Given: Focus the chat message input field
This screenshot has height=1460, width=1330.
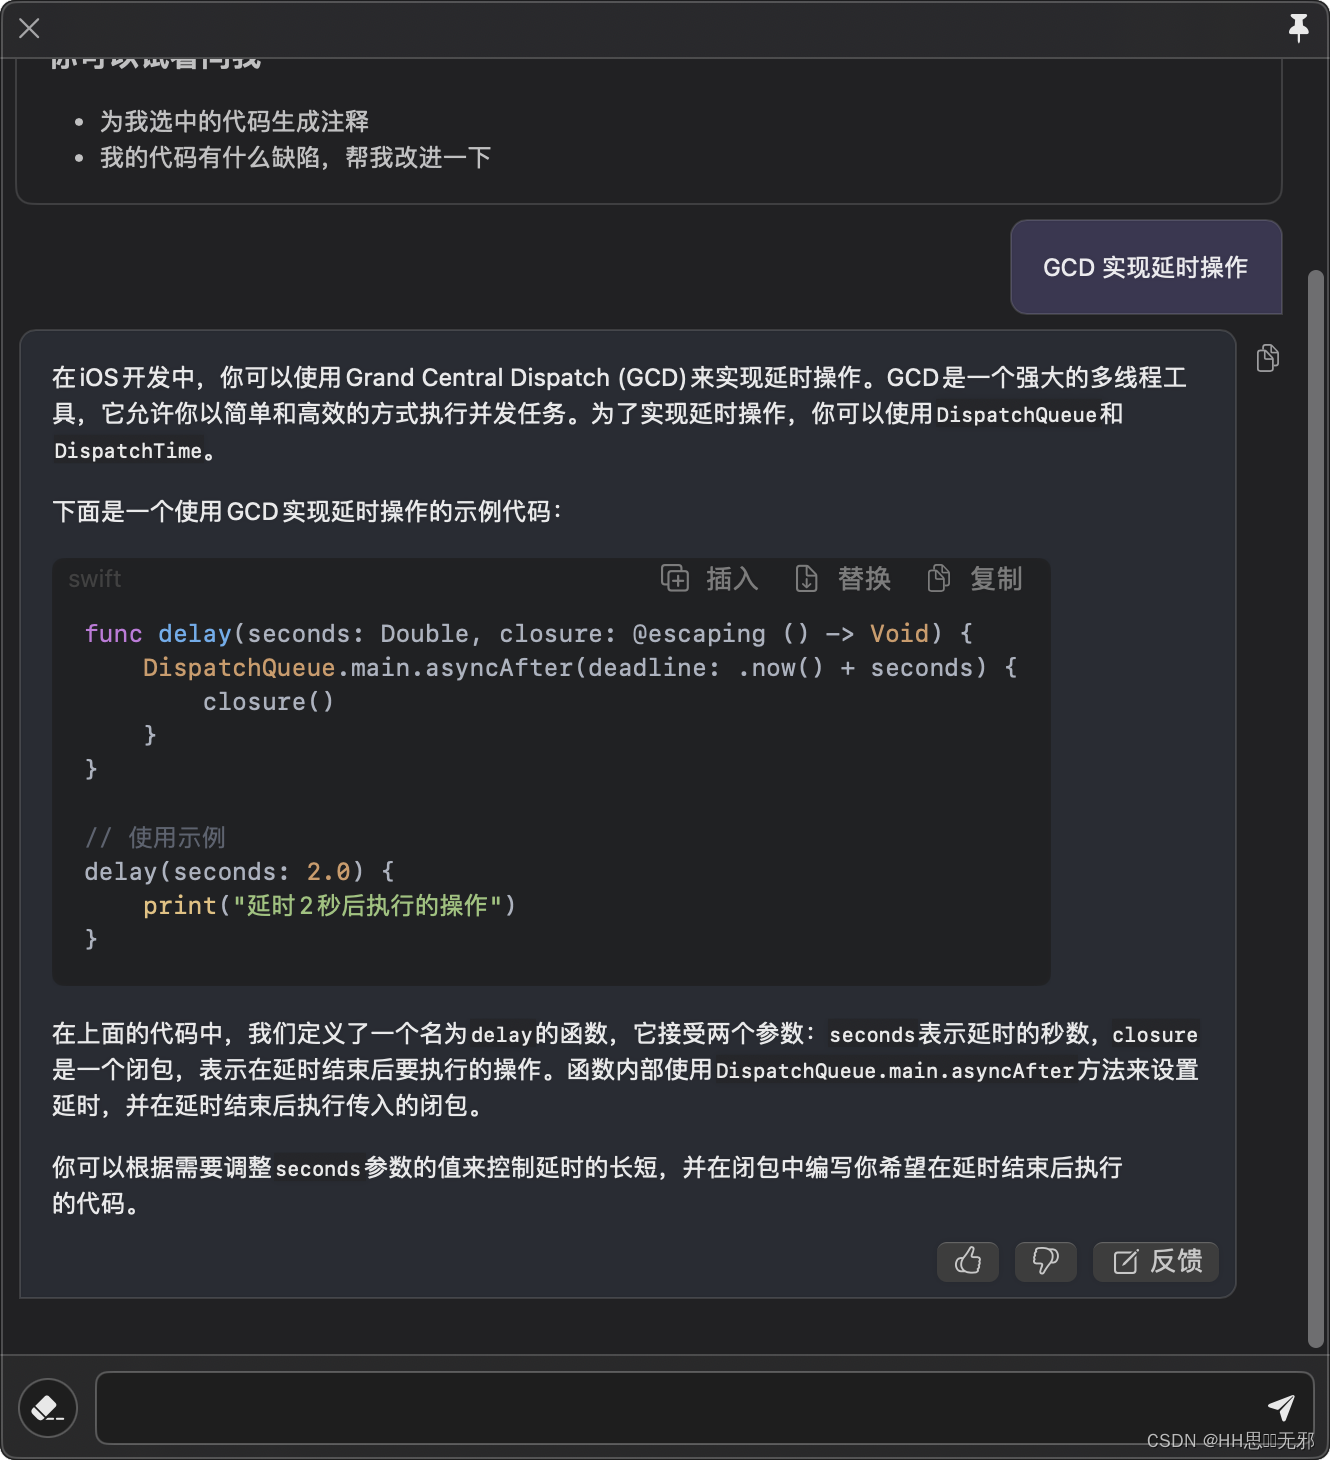Looking at the screenshot, I should tap(704, 1408).
